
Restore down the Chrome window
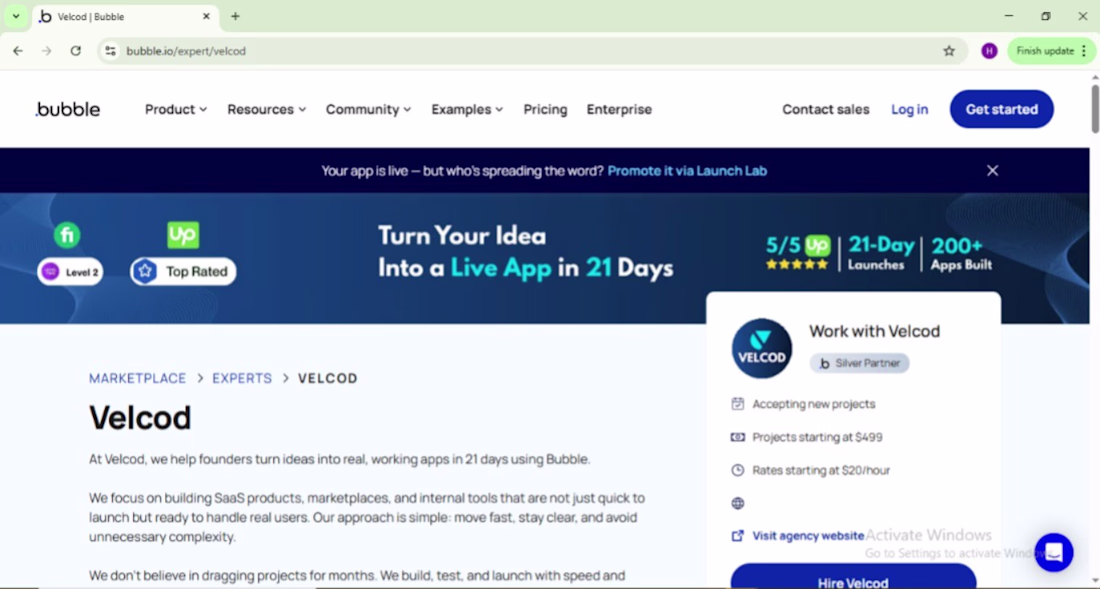pos(1045,16)
